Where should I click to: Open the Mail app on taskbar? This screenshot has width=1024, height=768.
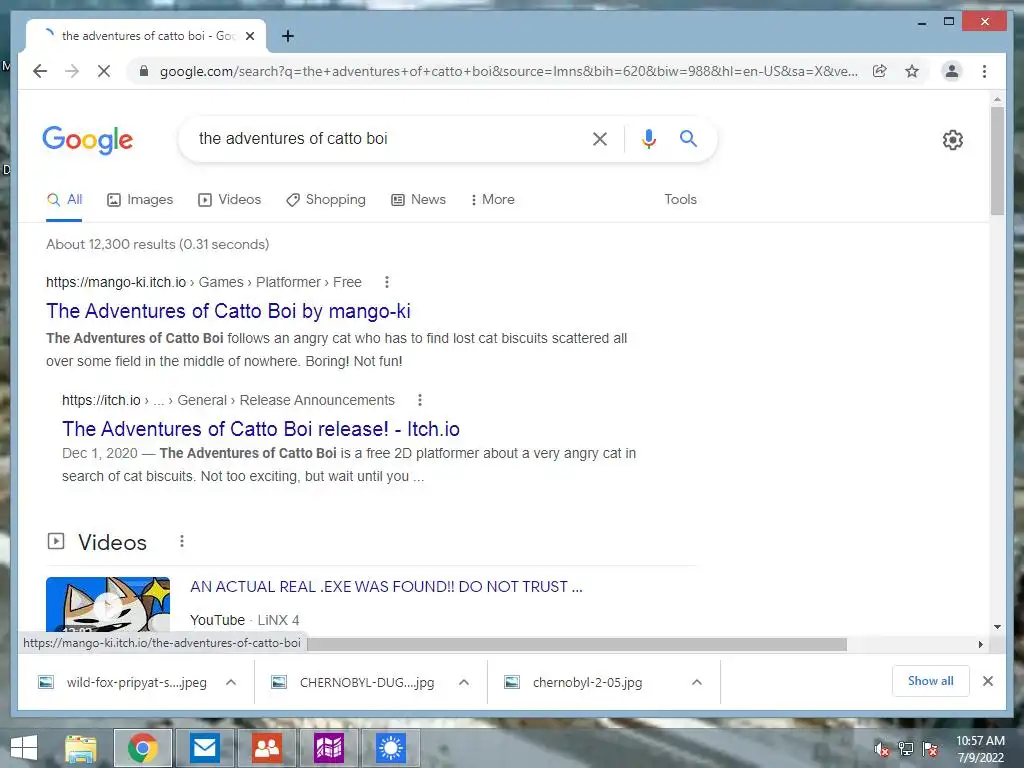coord(204,748)
